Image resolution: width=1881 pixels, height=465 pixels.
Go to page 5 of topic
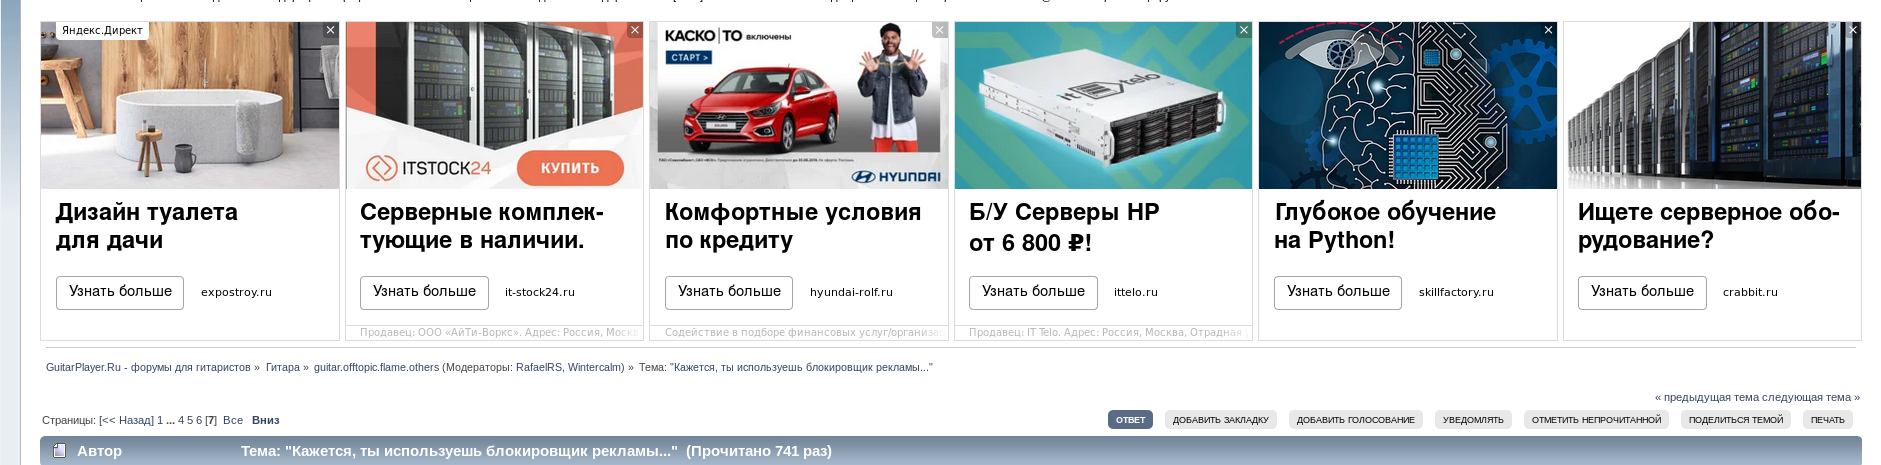[x=190, y=420]
